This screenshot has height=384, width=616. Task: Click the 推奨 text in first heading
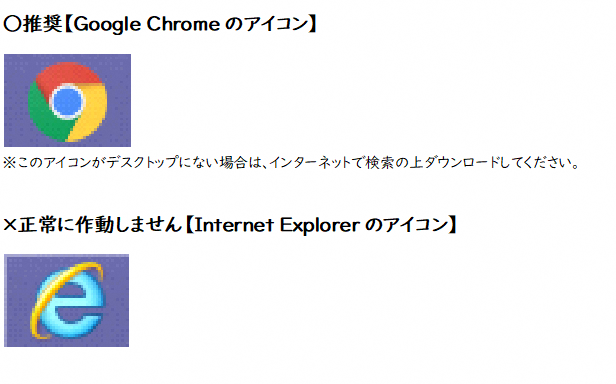(42, 24)
